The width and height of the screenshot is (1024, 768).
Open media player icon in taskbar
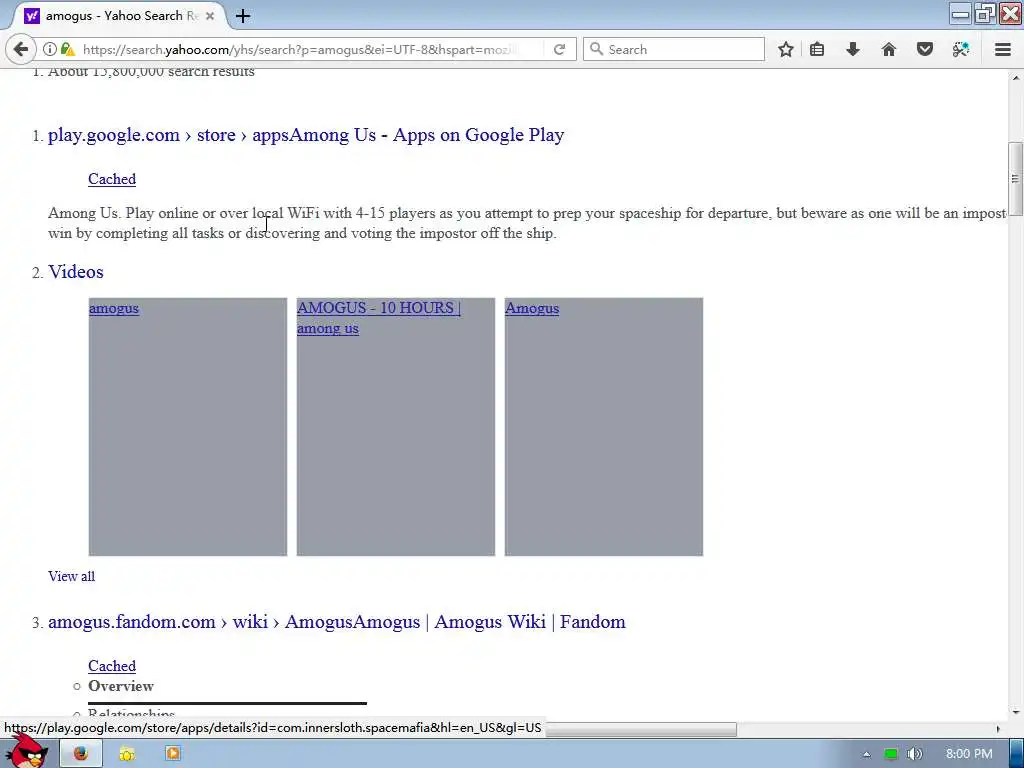(x=172, y=754)
